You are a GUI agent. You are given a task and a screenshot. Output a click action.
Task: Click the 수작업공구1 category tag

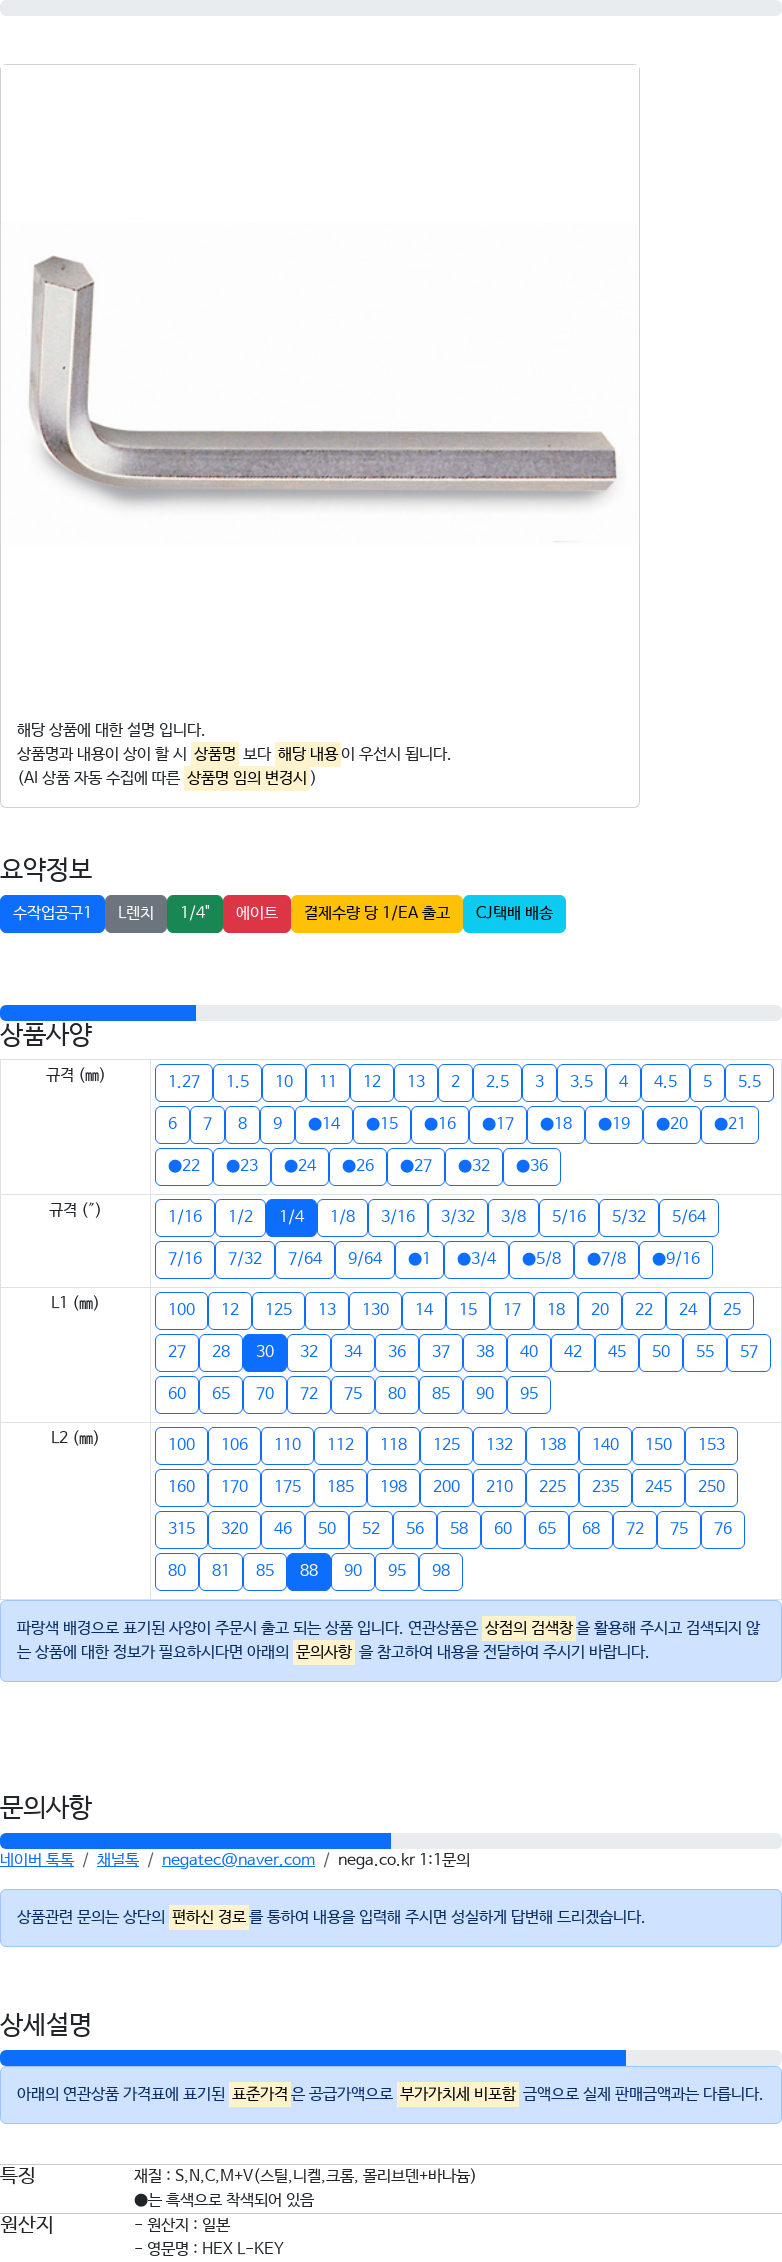(52, 913)
